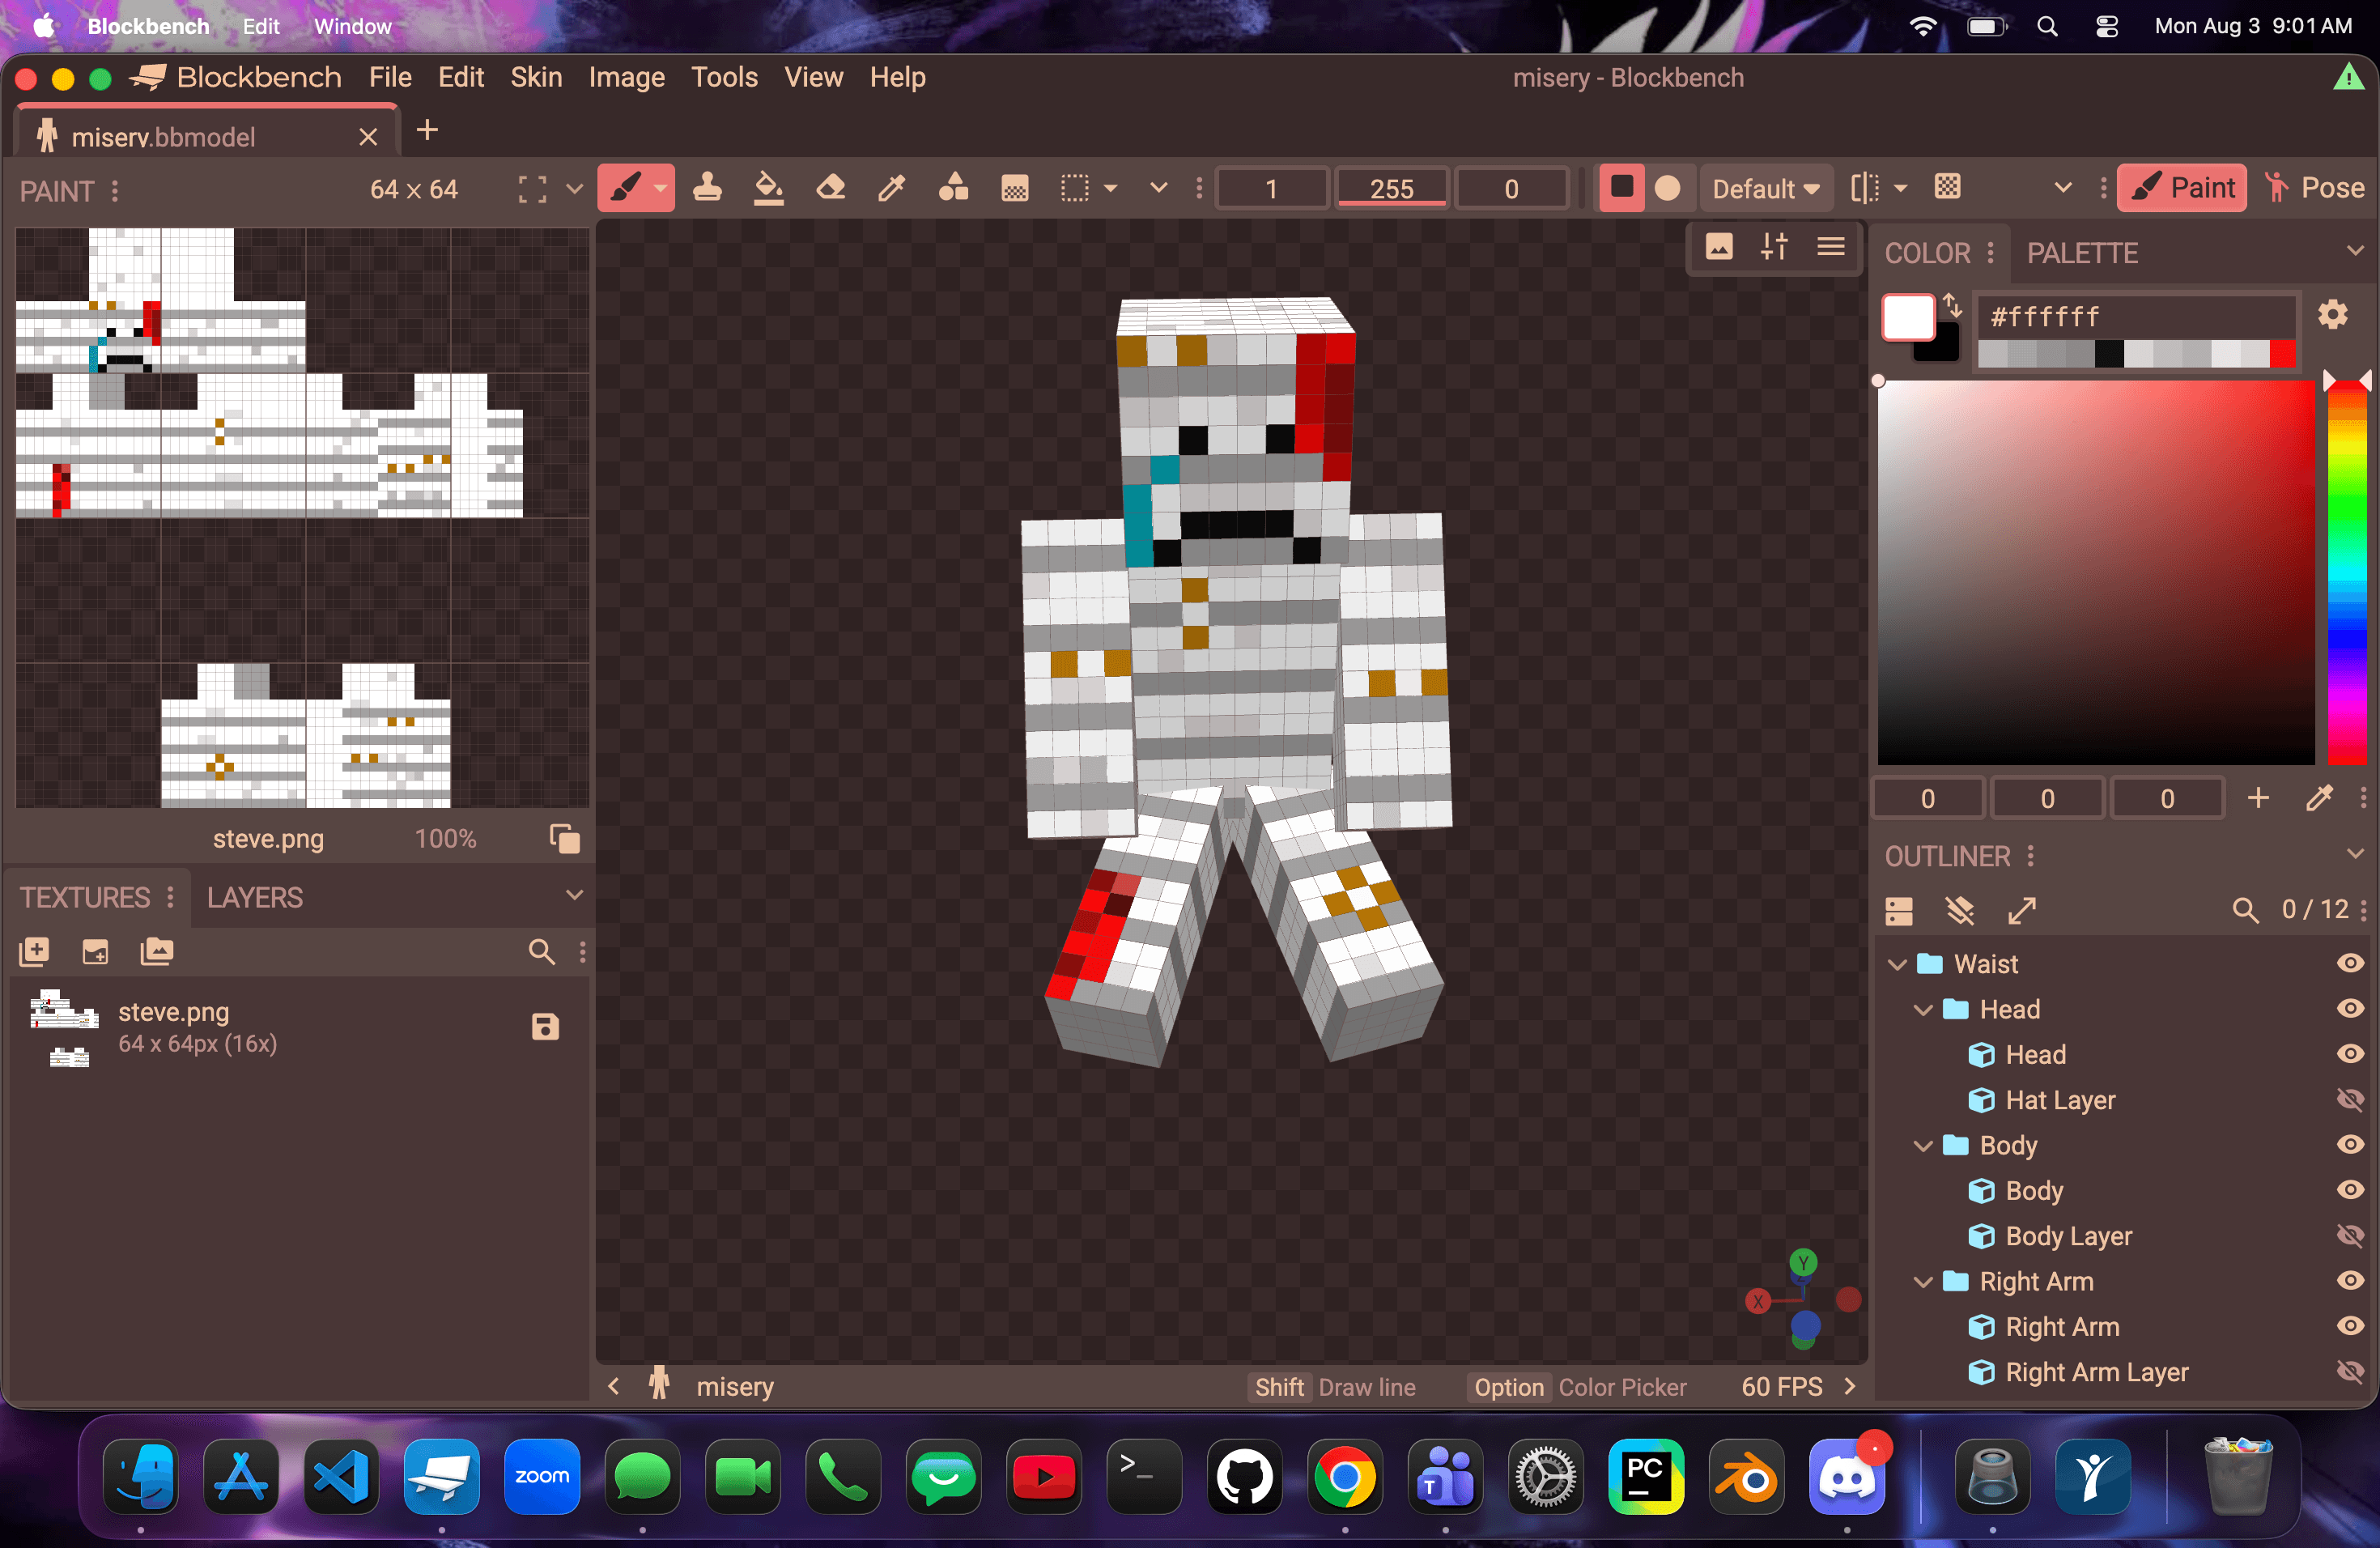Viewport: 2380px width, 1548px height.
Task: Open color panel settings gear
Action: 2333,315
